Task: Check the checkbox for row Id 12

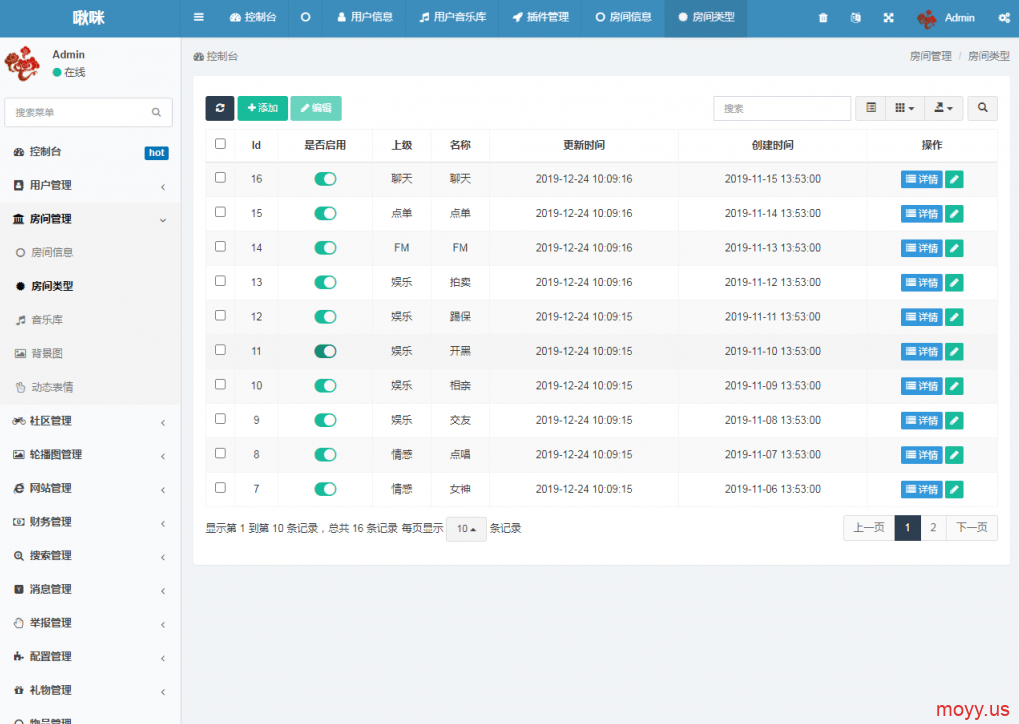Action: [x=220, y=315]
